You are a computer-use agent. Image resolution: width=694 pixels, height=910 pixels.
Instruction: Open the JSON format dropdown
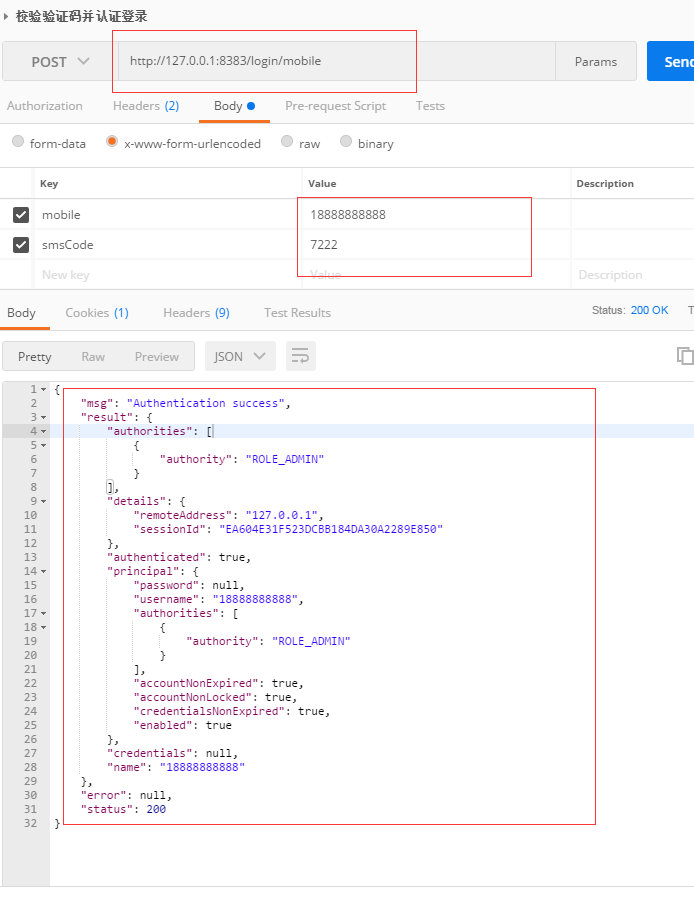[240, 356]
